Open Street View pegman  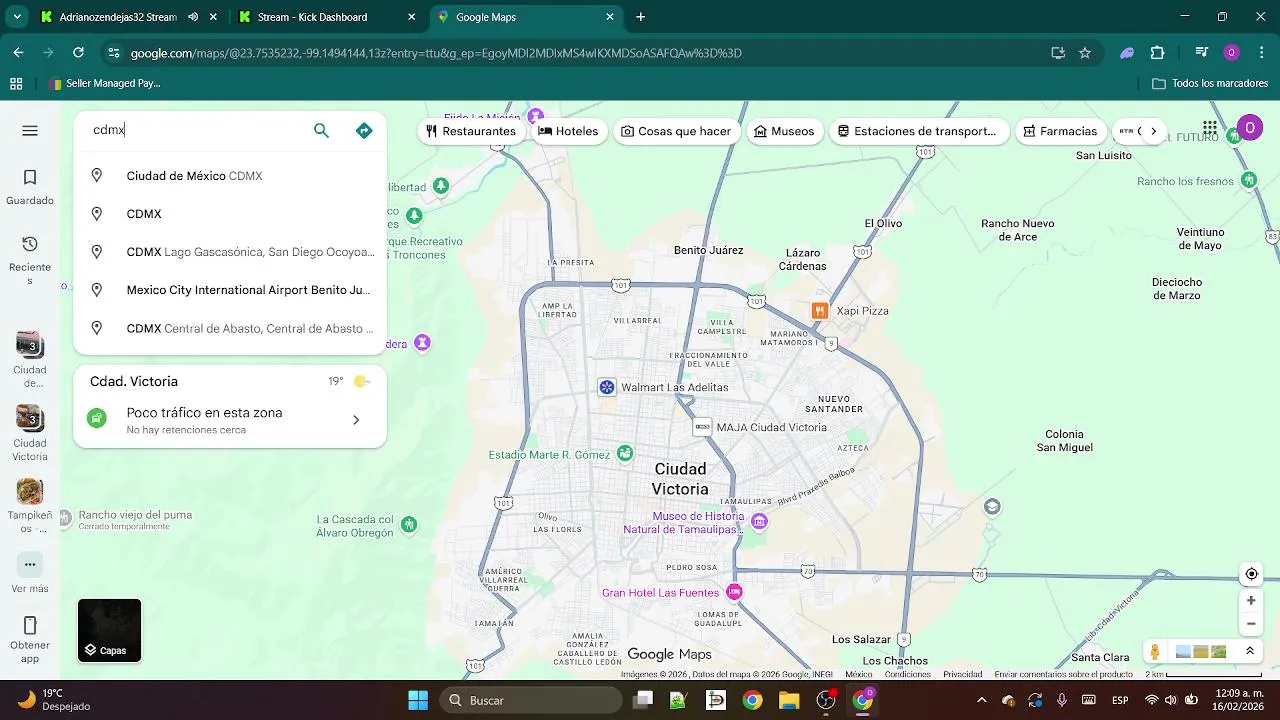1155,652
